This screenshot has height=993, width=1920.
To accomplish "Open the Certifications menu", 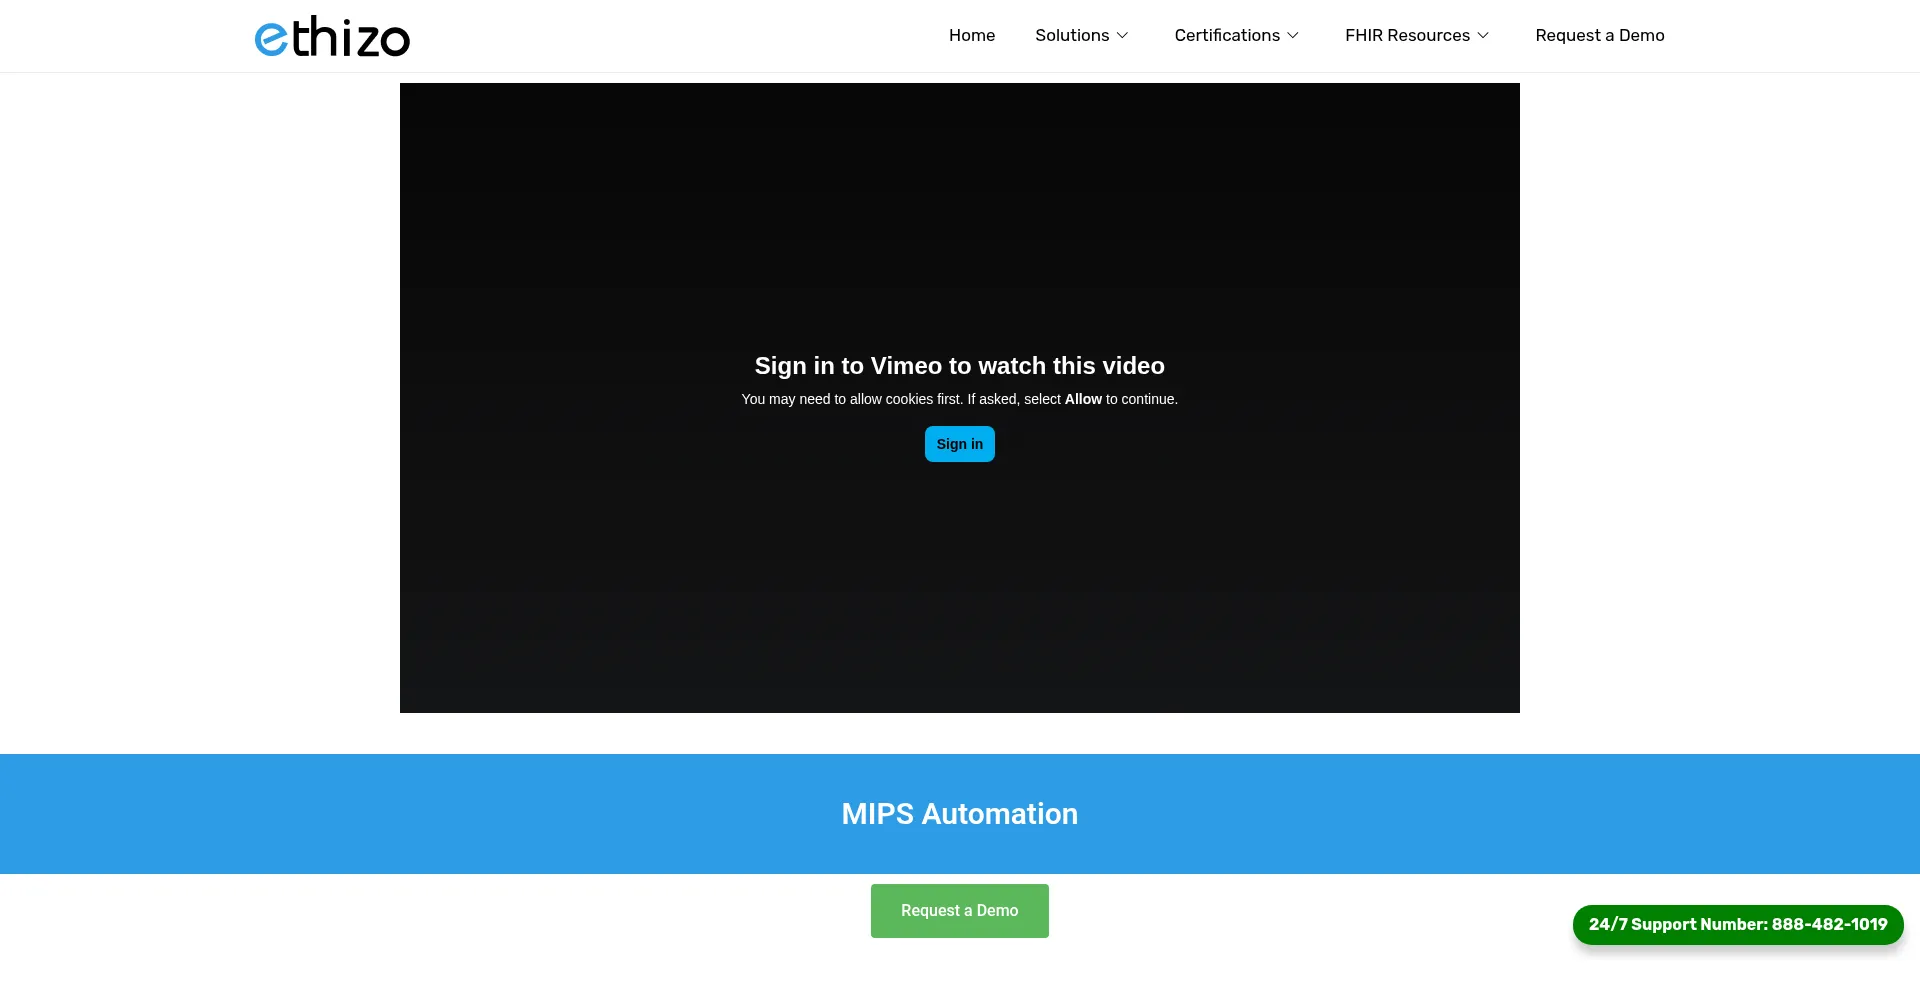I will 1227,36.
